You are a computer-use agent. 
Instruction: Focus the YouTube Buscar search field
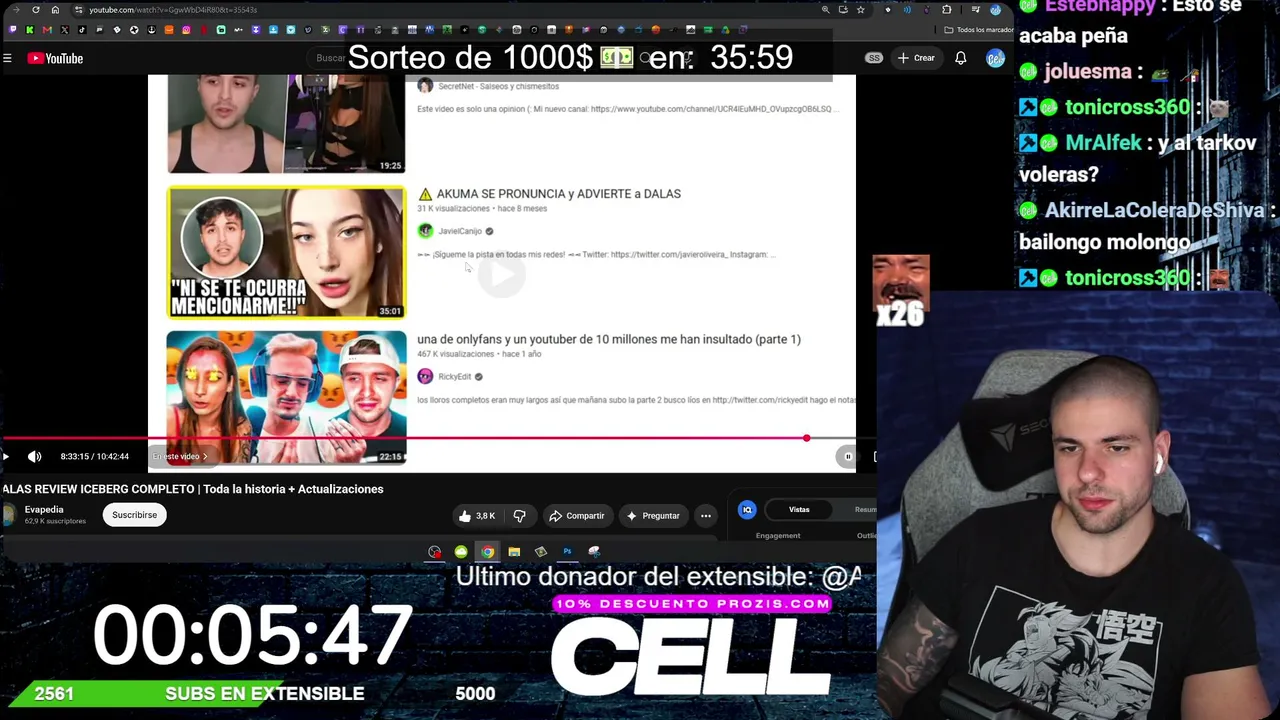tap(331, 58)
